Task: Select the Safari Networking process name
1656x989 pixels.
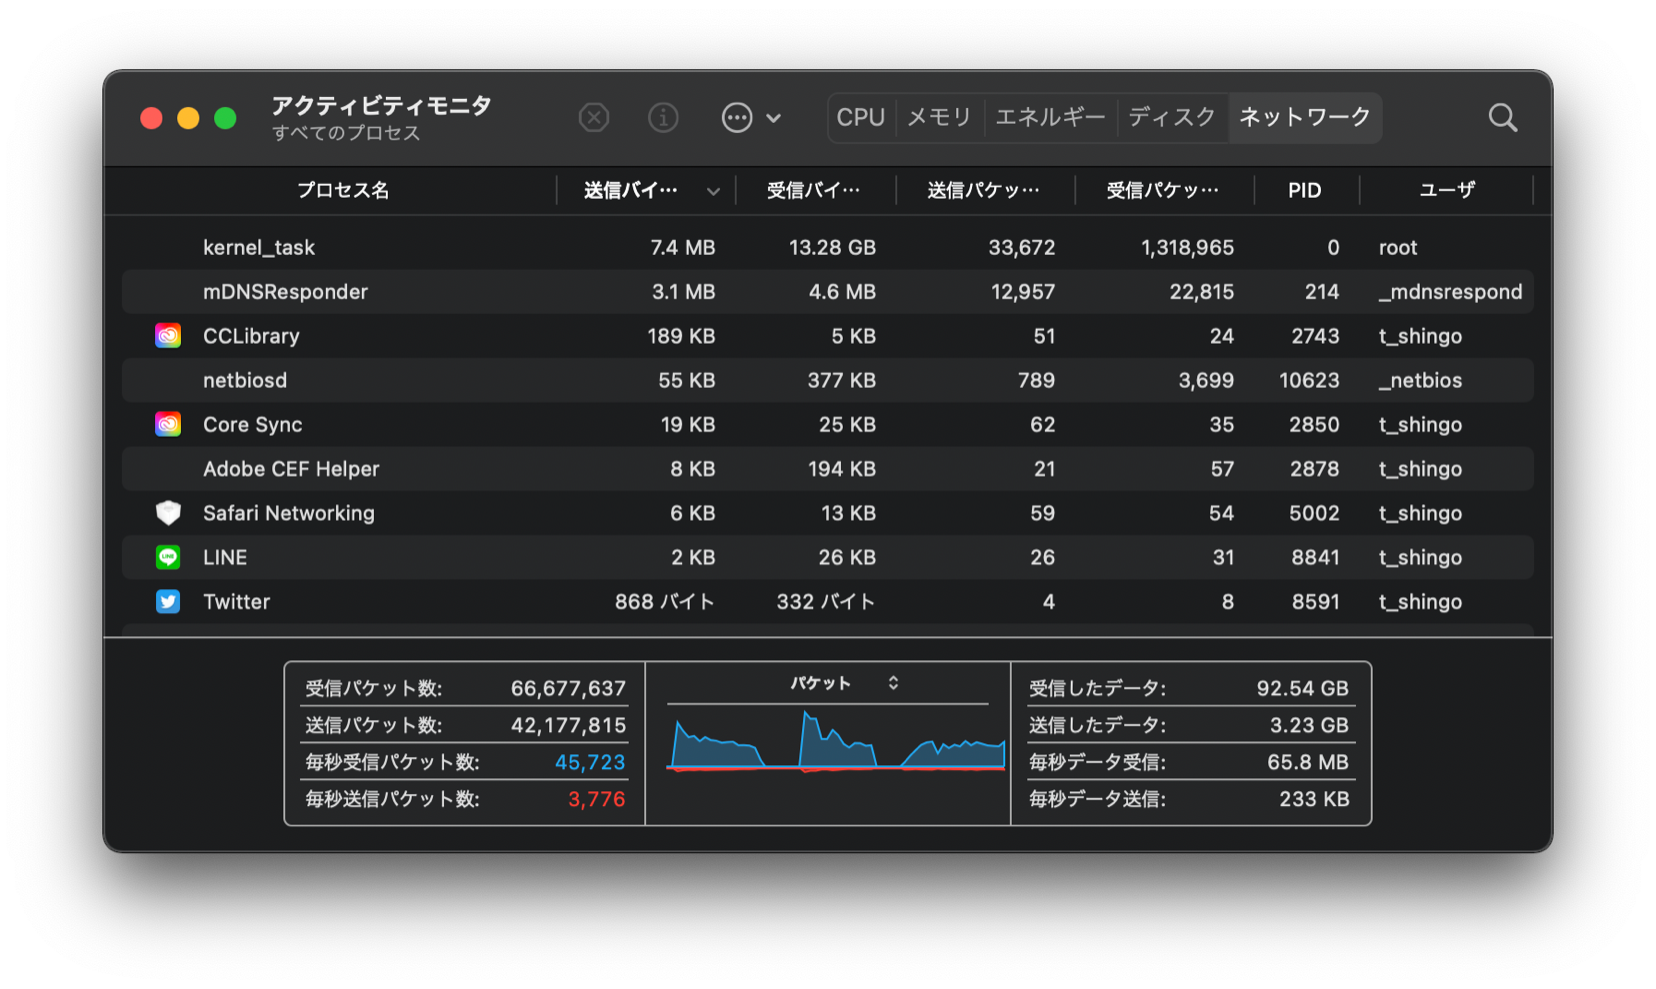Action: coord(289,513)
